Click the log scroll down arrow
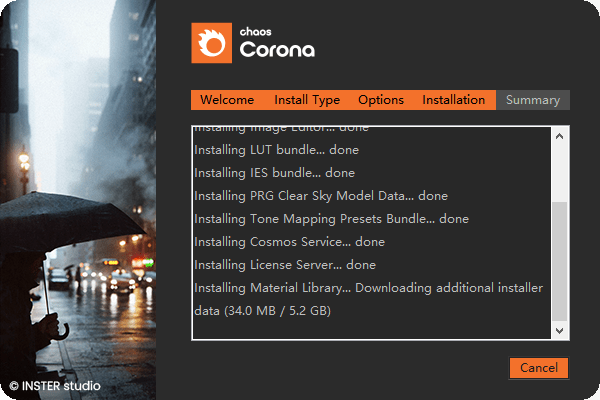 (559, 330)
